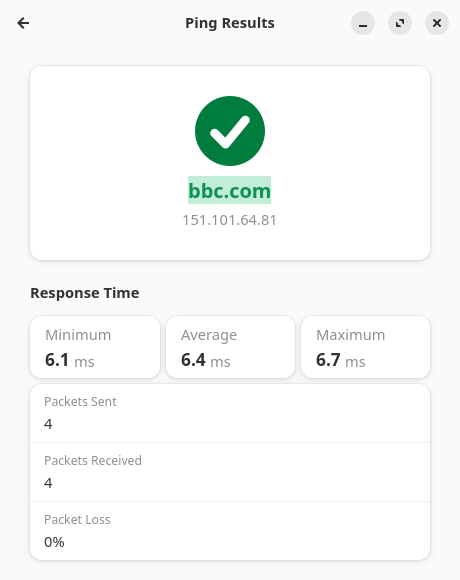Select the Average response time card
460x580 pixels.
[230, 347]
